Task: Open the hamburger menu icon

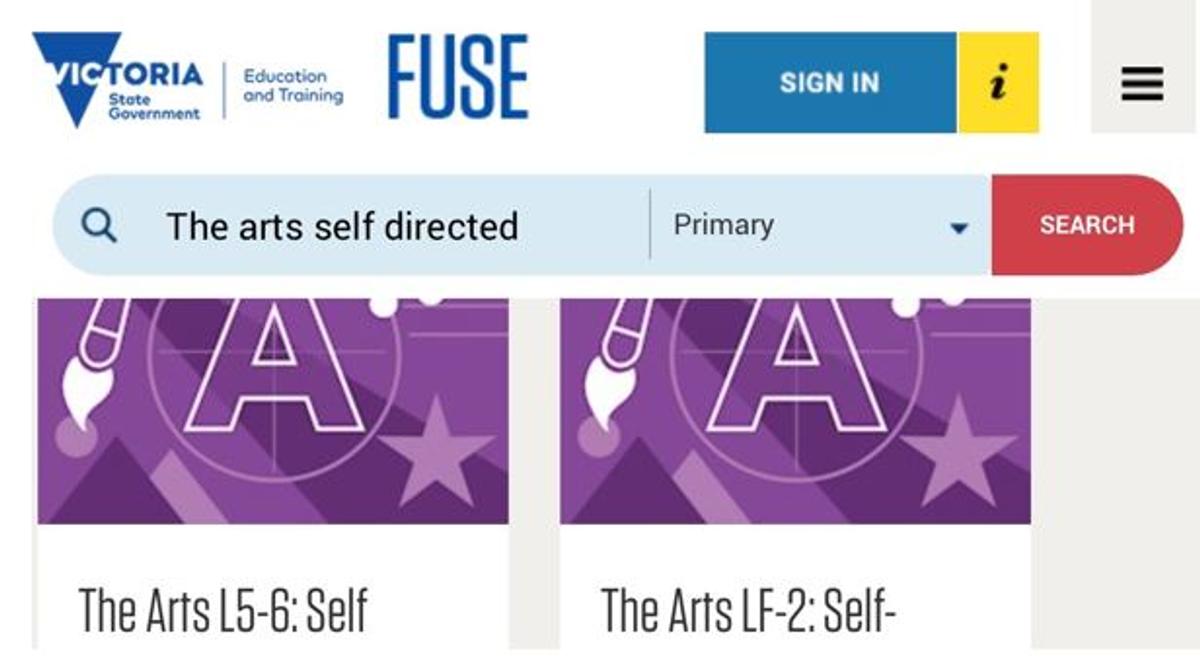Action: [x=1142, y=84]
